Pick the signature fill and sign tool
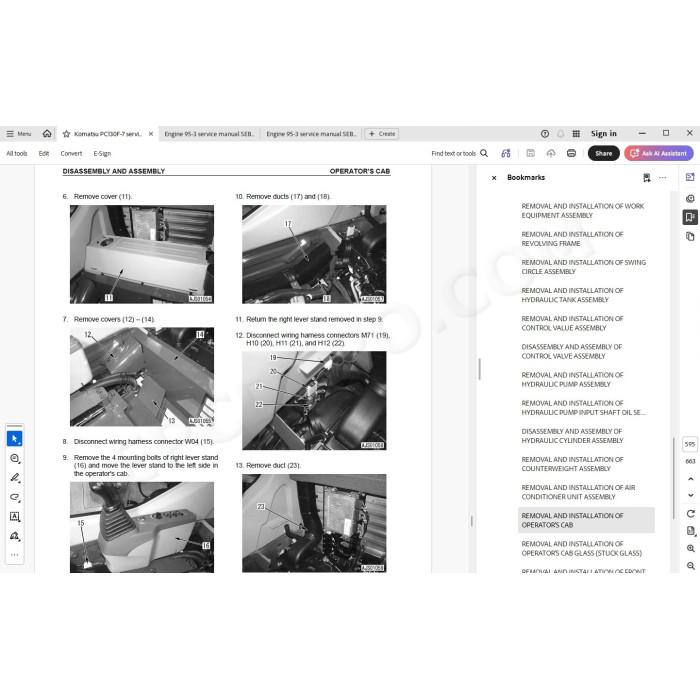Viewport: 700px width, 700px height. click(x=14, y=536)
